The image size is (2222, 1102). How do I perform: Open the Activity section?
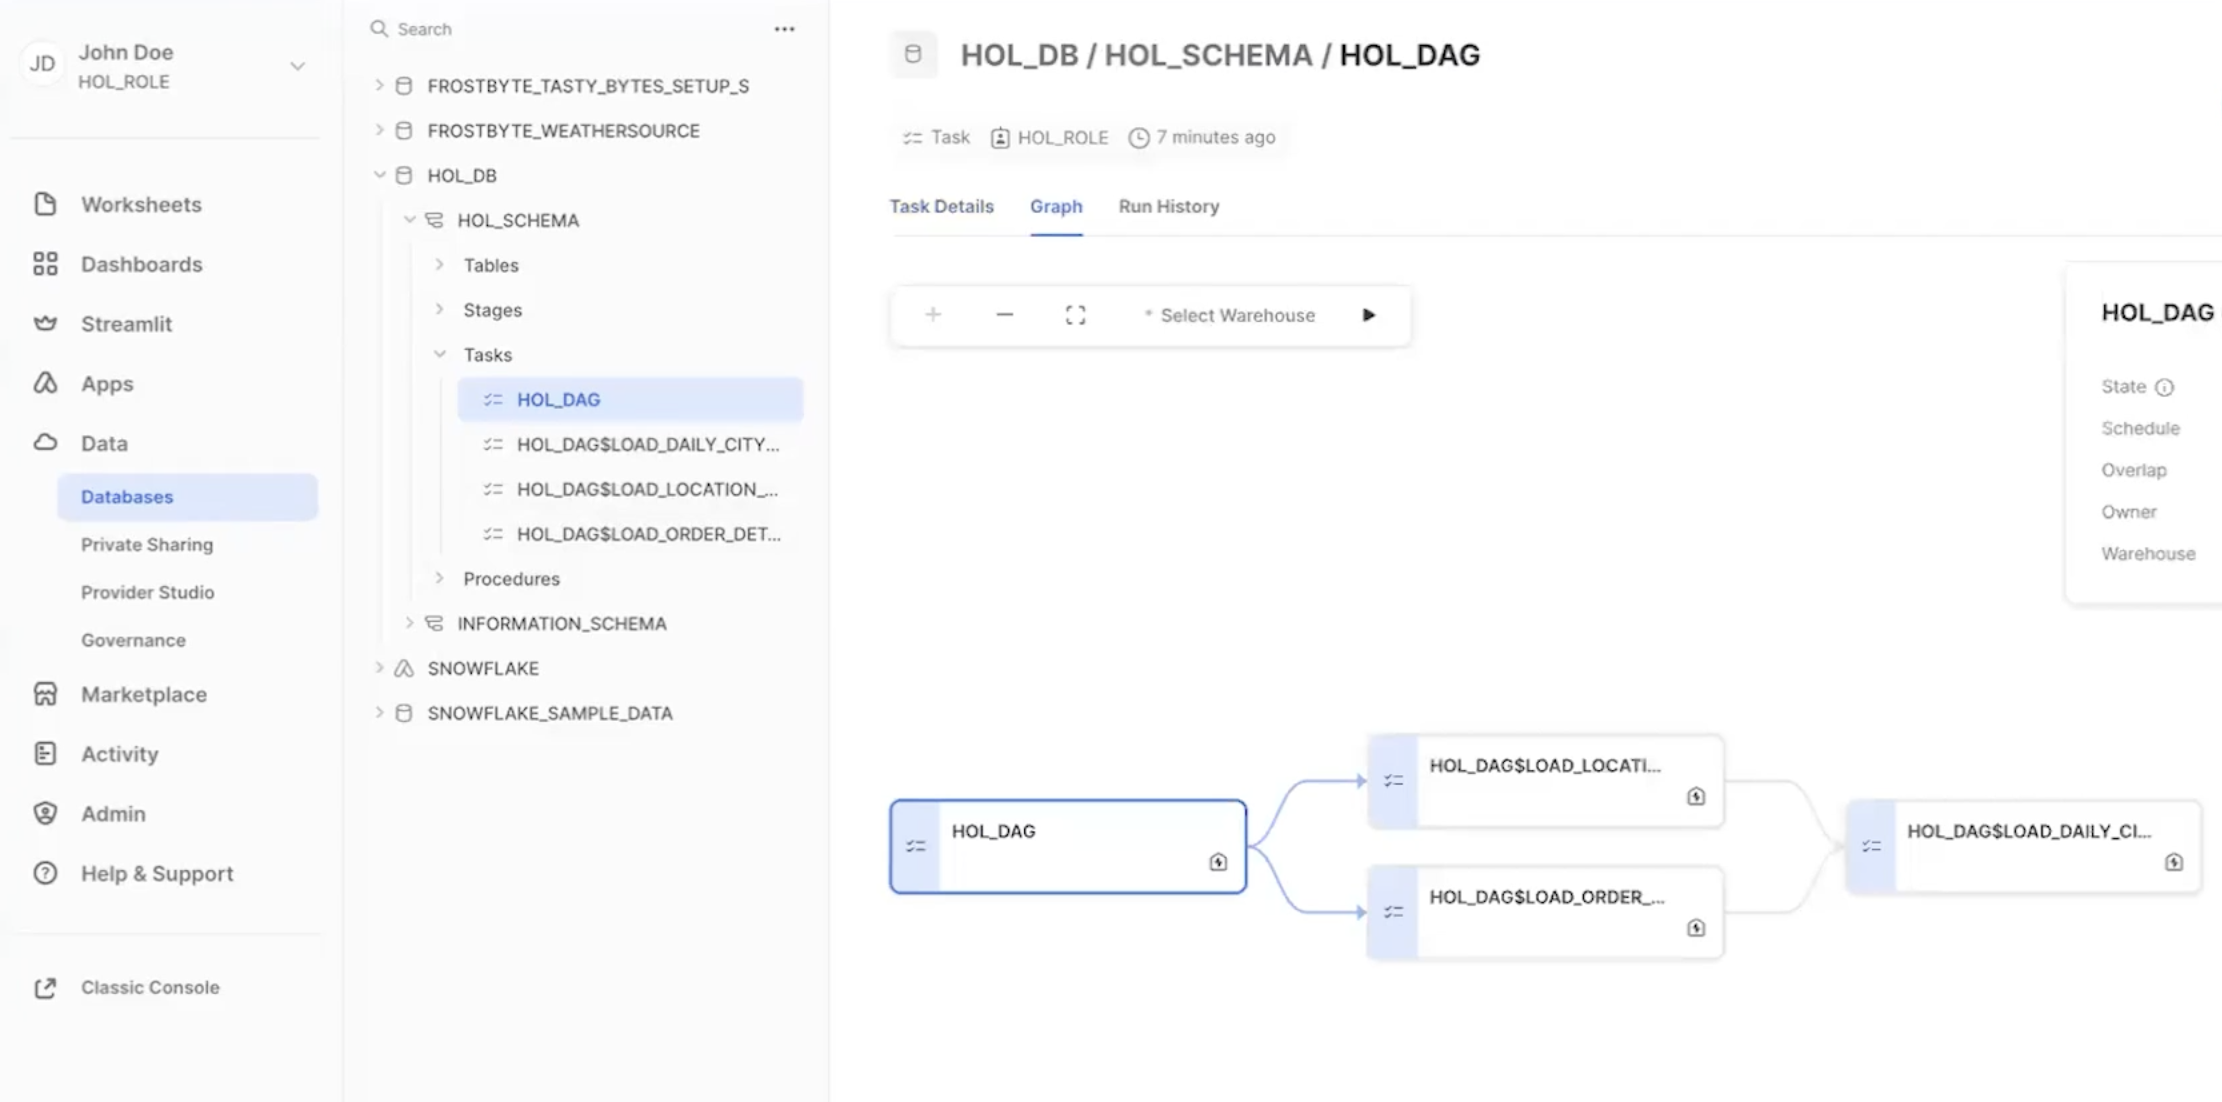tap(119, 753)
